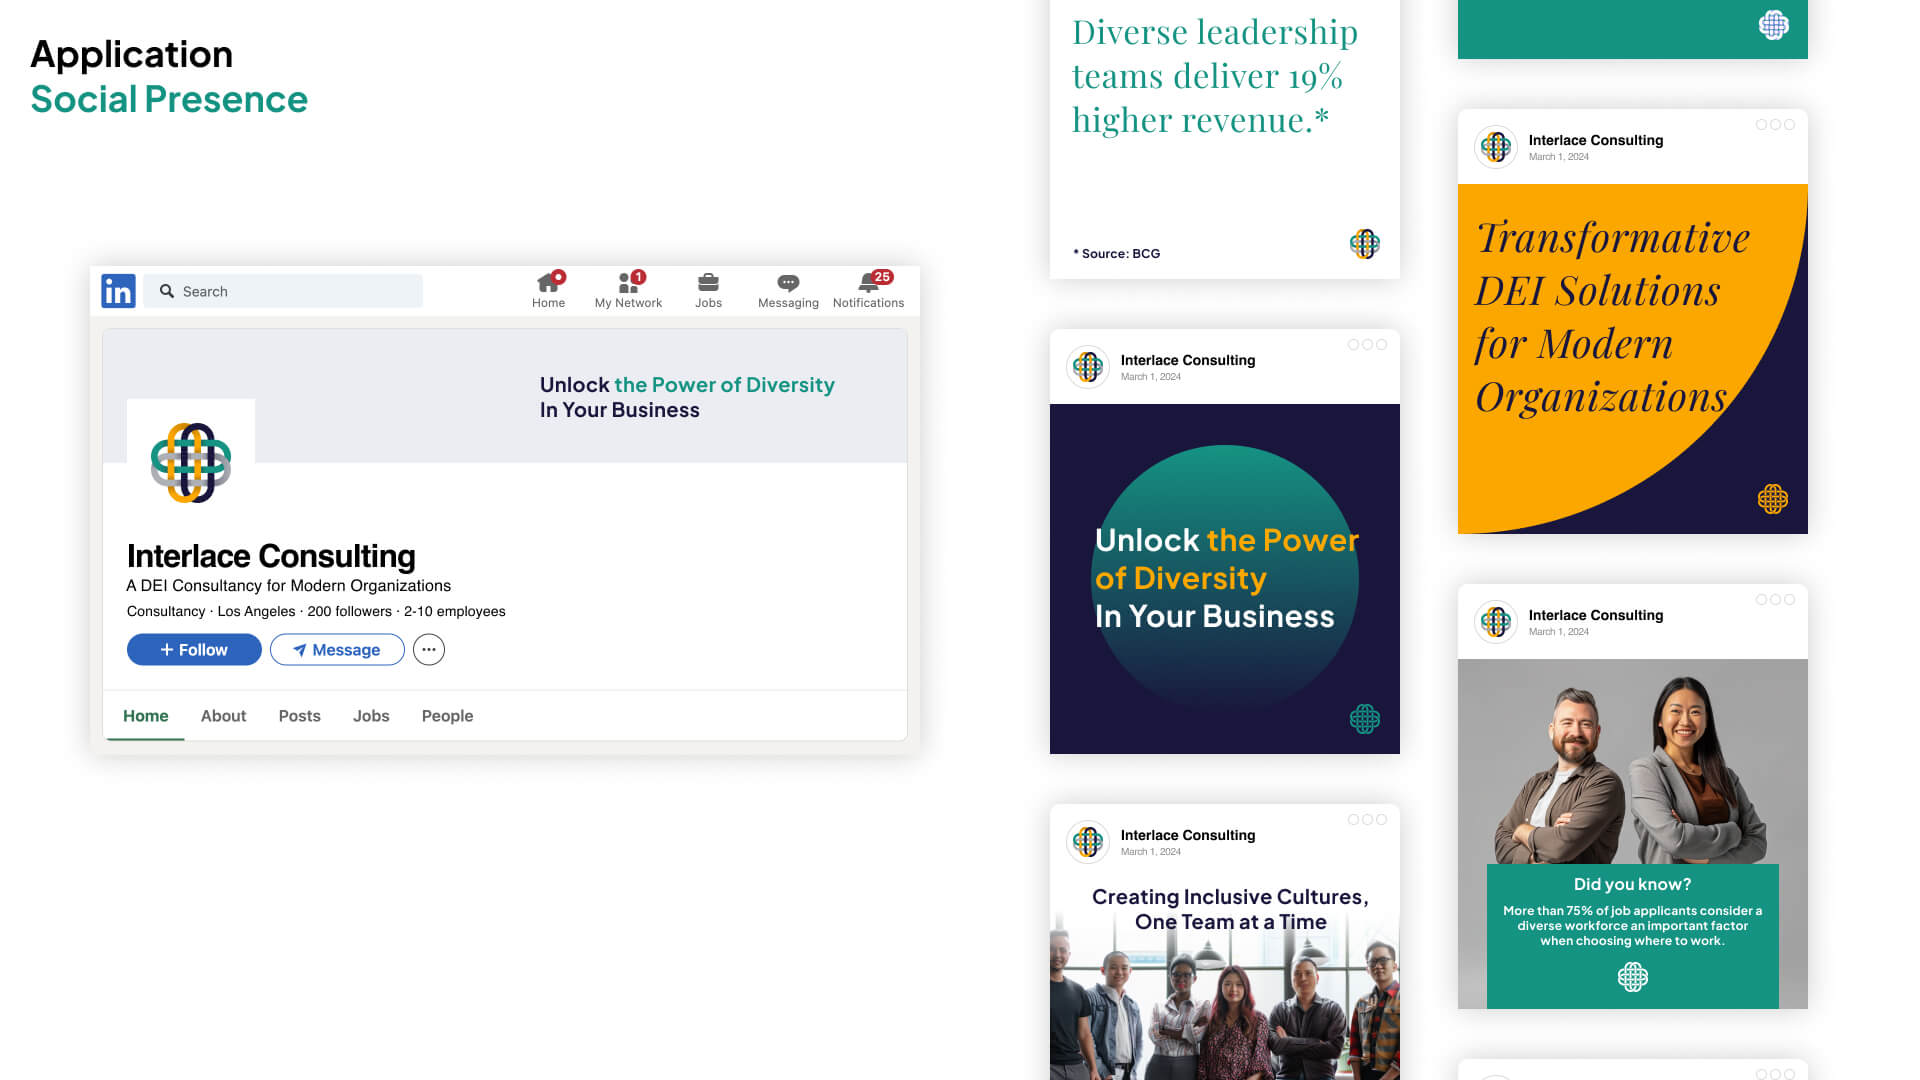The height and width of the screenshot is (1080, 1920).
Task: Click white logo on top green banner
Action: tap(1774, 25)
